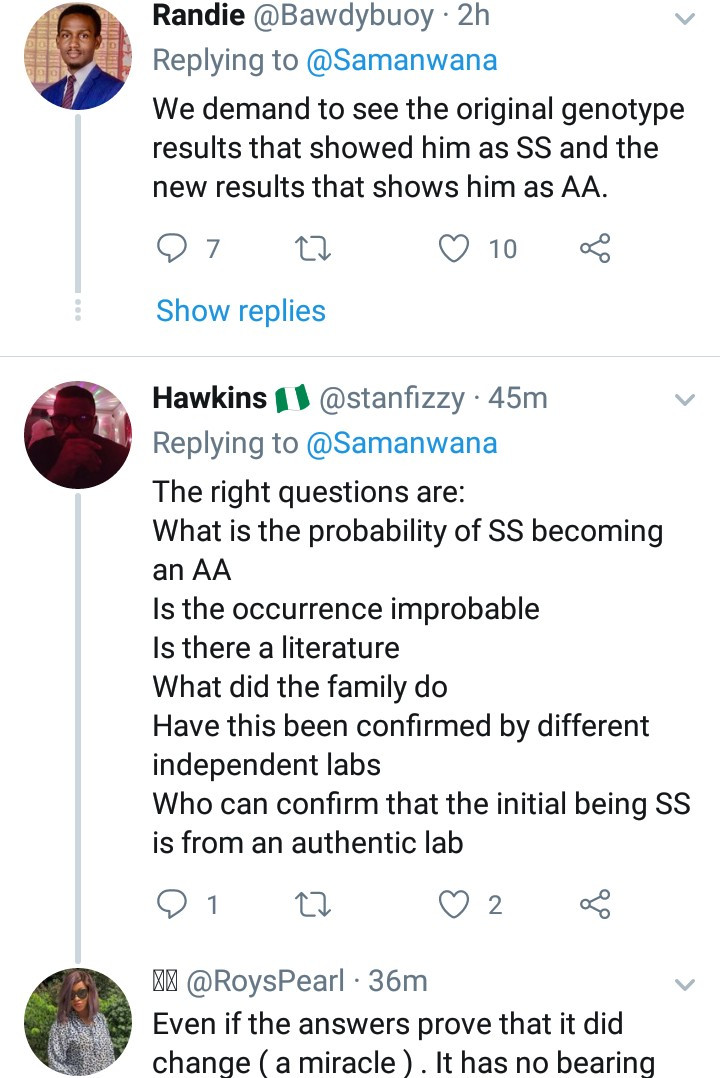Open options chevron on Hawkins' tweet
720x1078 pixels.
pos(685,400)
